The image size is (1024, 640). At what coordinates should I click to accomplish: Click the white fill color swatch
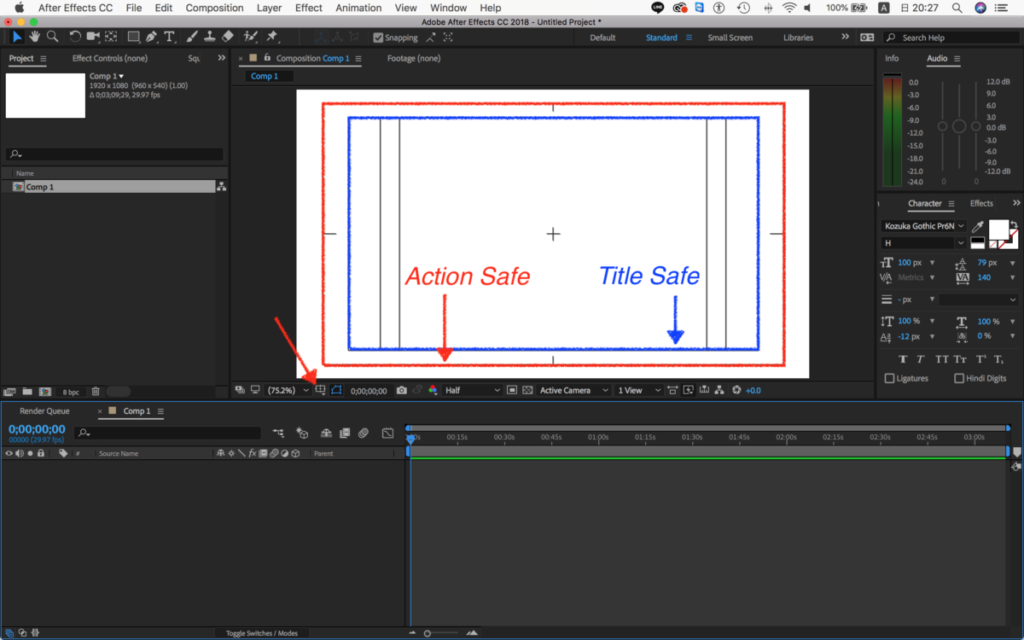click(x=998, y=229)
